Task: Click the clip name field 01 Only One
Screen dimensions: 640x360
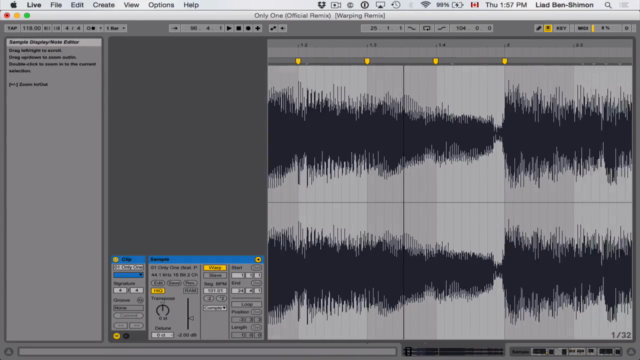Action: (x=128, y=267)
